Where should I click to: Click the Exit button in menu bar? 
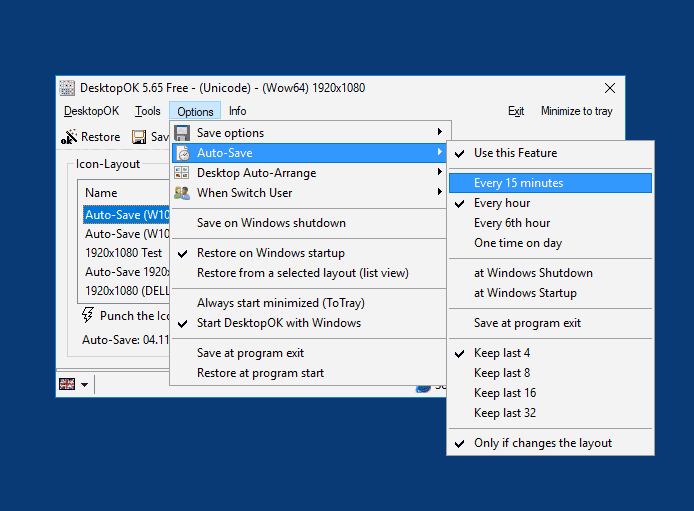pos(516,111)
